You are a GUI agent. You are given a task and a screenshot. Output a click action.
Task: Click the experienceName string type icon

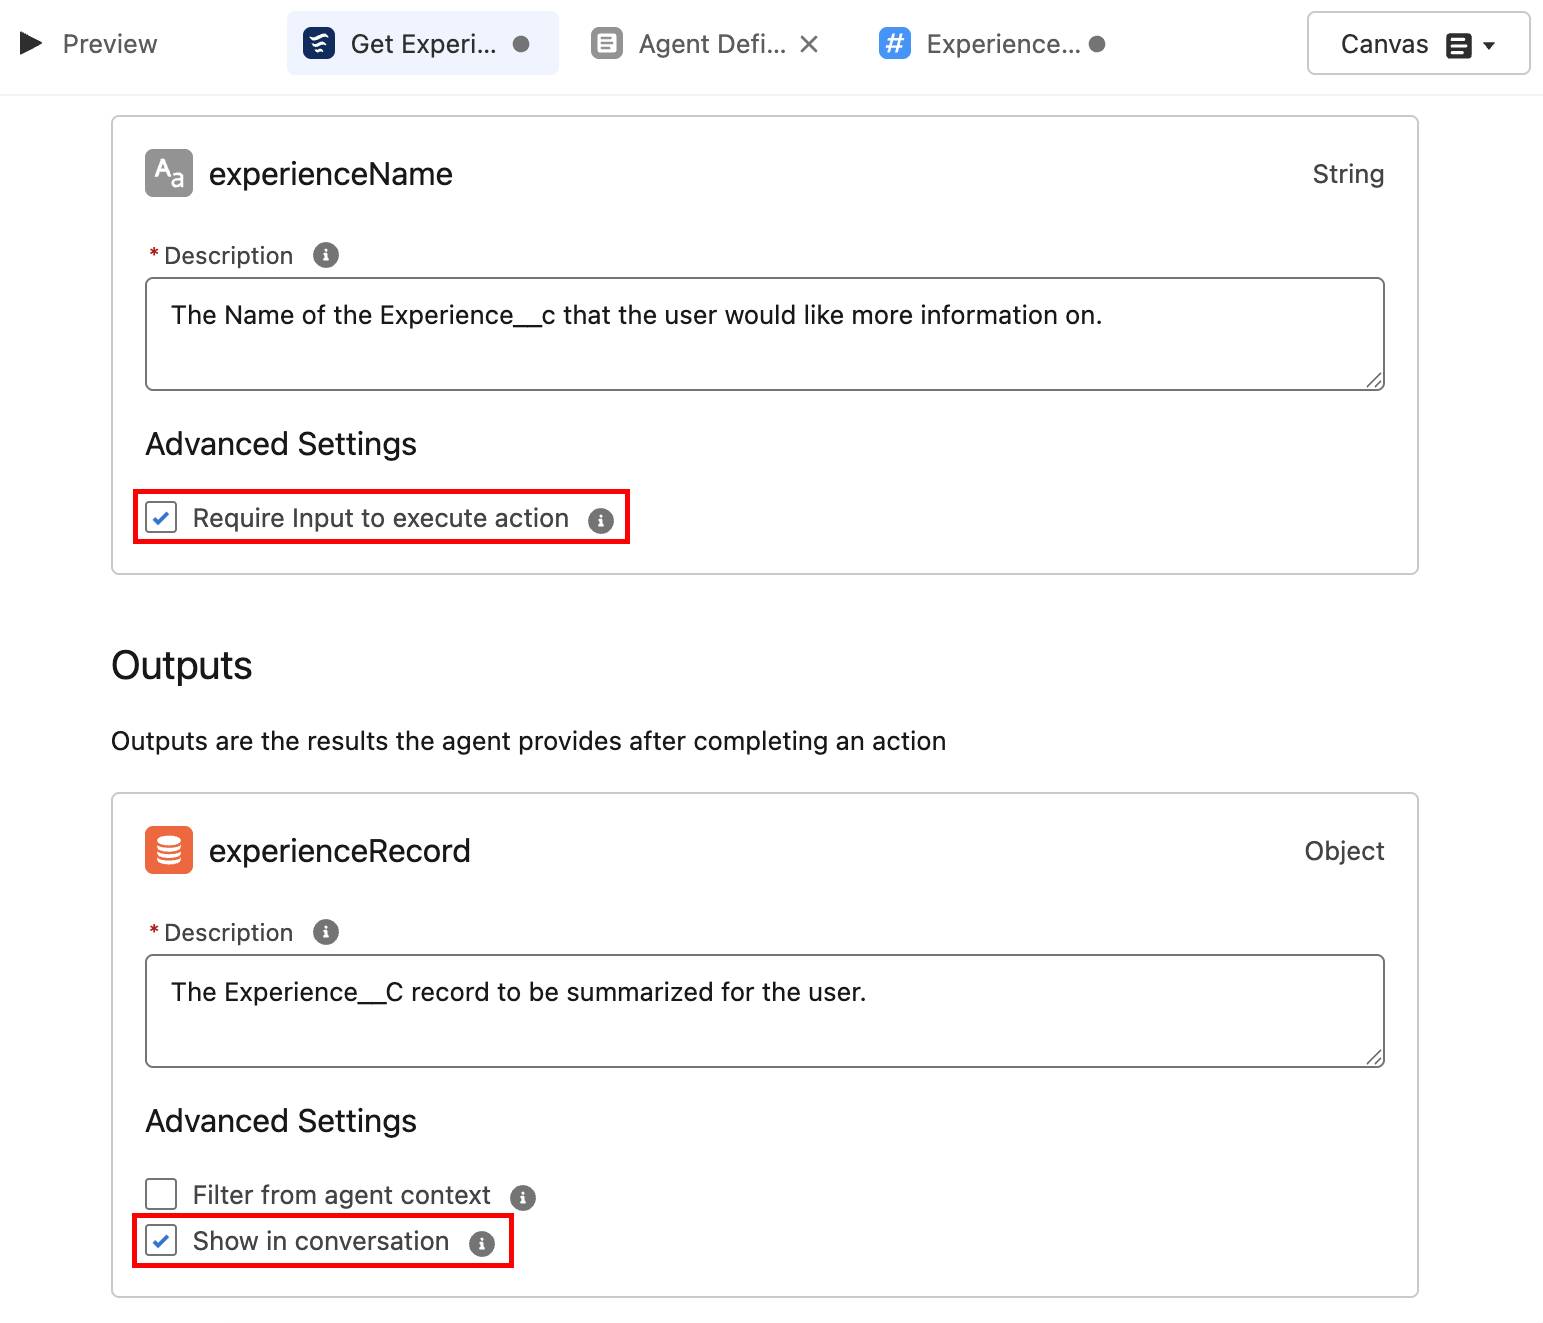click(x=169, y=174)
